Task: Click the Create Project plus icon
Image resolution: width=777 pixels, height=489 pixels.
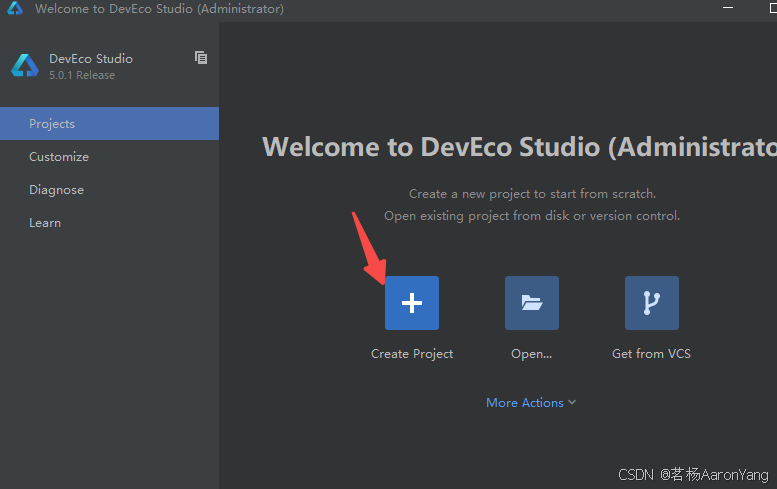Action: pyautogui.click(x=411, y=303)
